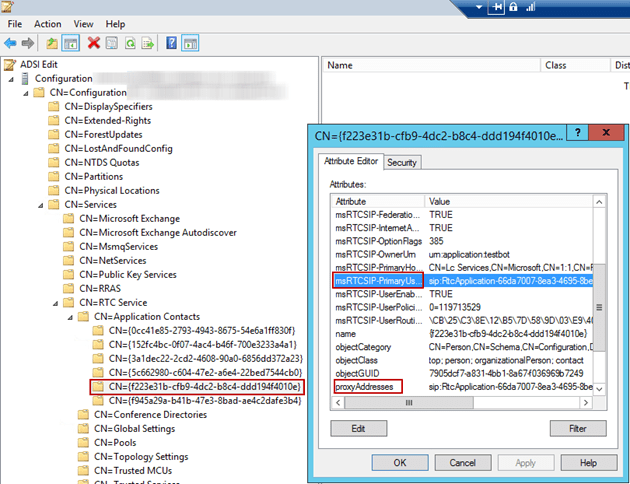630x484 pixels.
Task: Expand the CN=Microsoft Exchange node
Action: 54,219
